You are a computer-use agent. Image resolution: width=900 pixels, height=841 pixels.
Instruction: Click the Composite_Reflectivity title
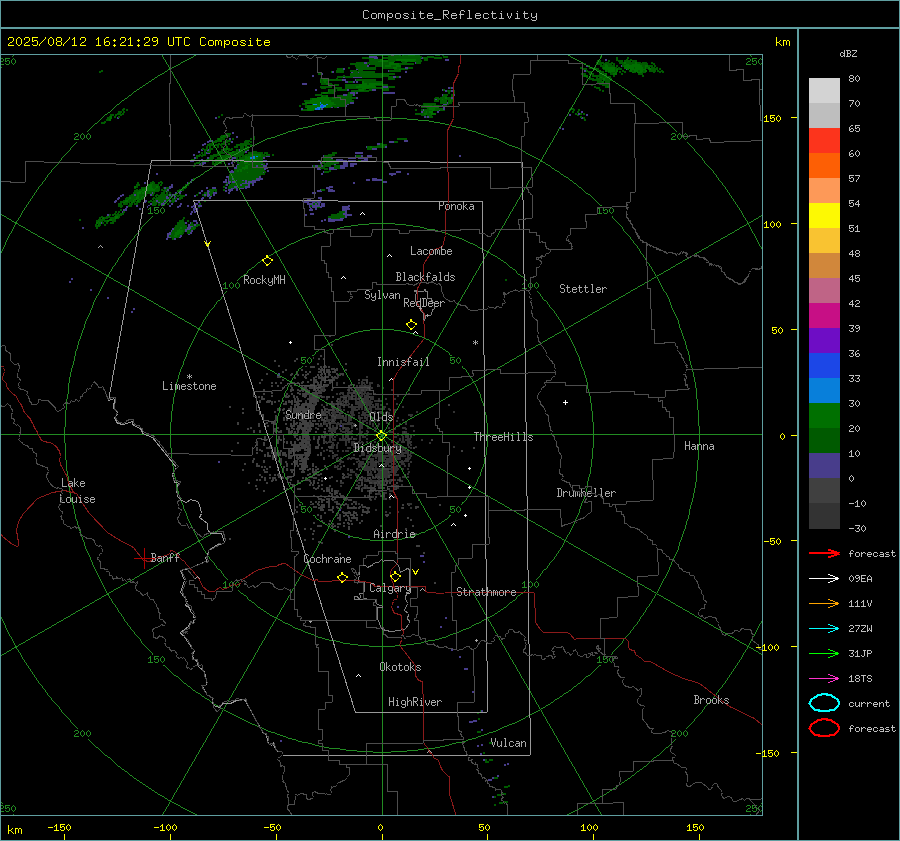(x=450, y=15)
